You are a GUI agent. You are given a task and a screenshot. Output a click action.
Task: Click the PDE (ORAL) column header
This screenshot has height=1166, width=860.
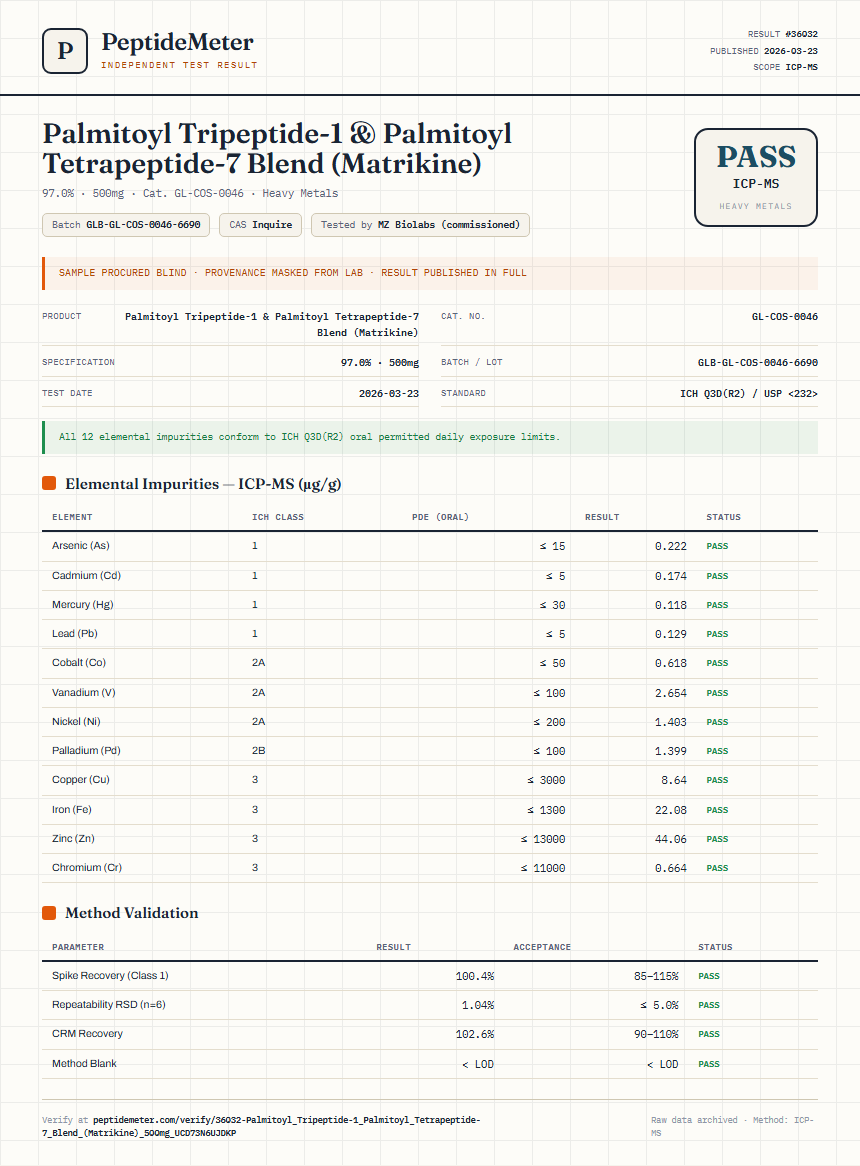point(441,517)
